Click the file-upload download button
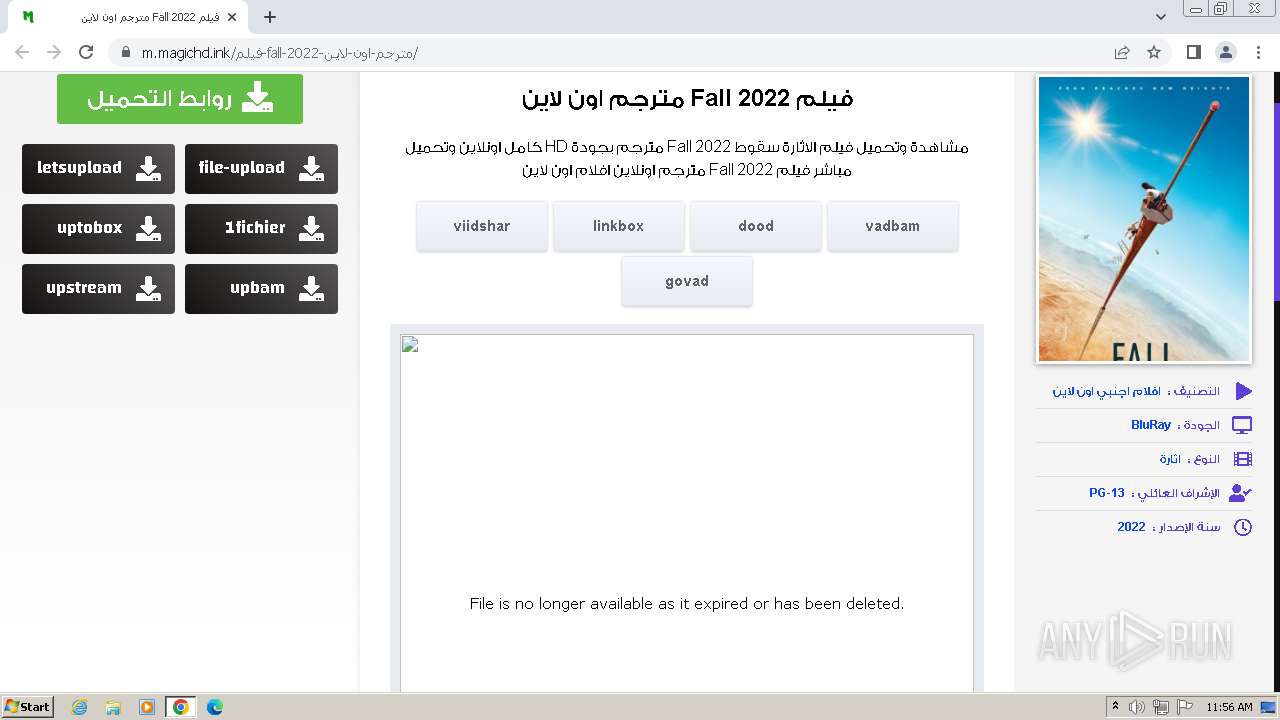This screenshot has height=720, width=1280. (261, 168)
